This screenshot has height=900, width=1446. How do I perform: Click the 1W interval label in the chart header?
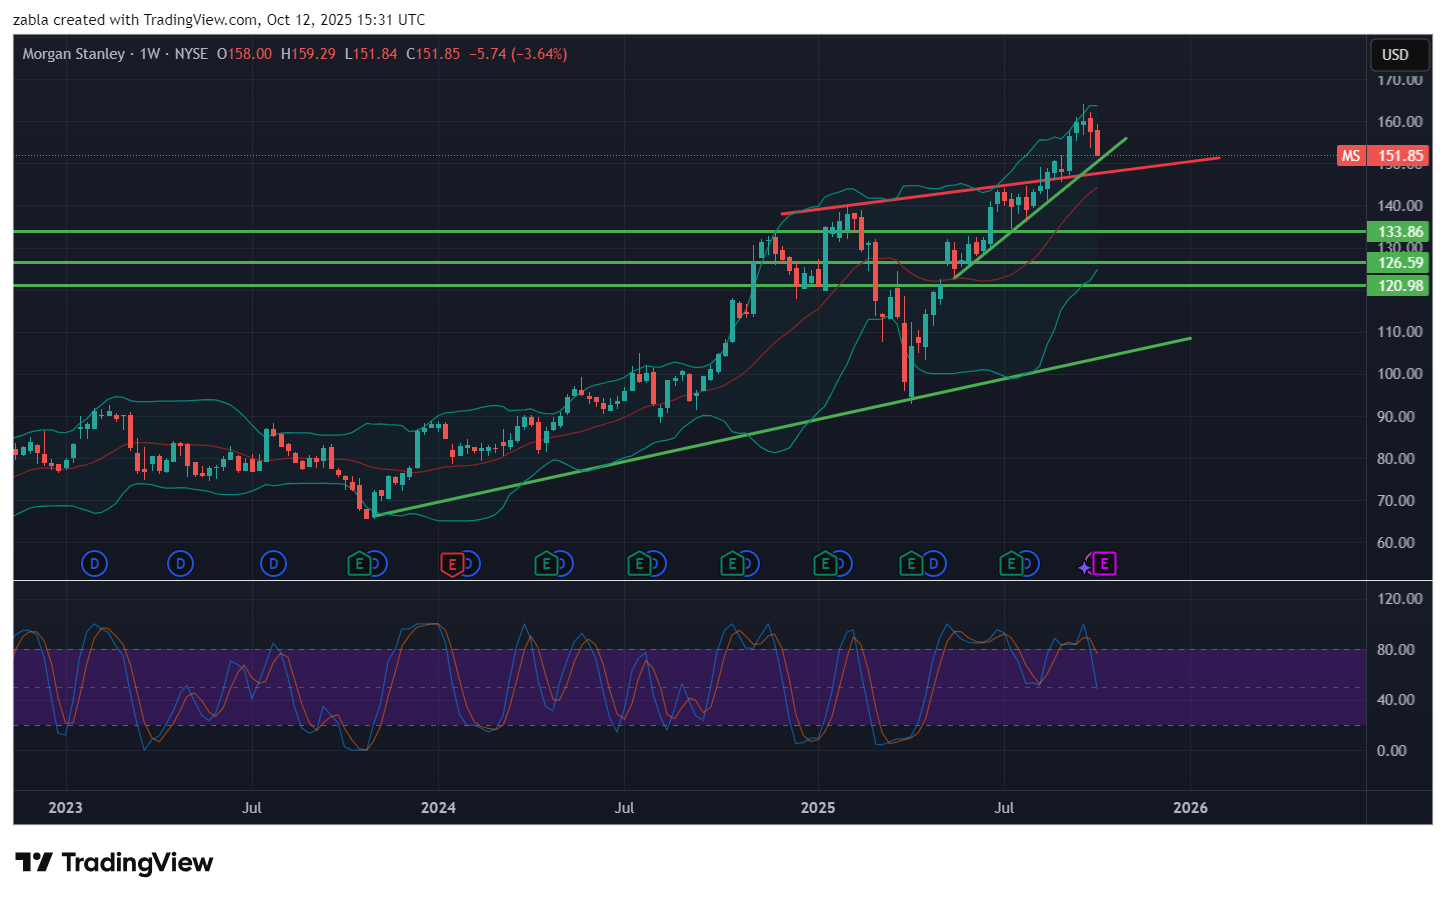(150, 54)
